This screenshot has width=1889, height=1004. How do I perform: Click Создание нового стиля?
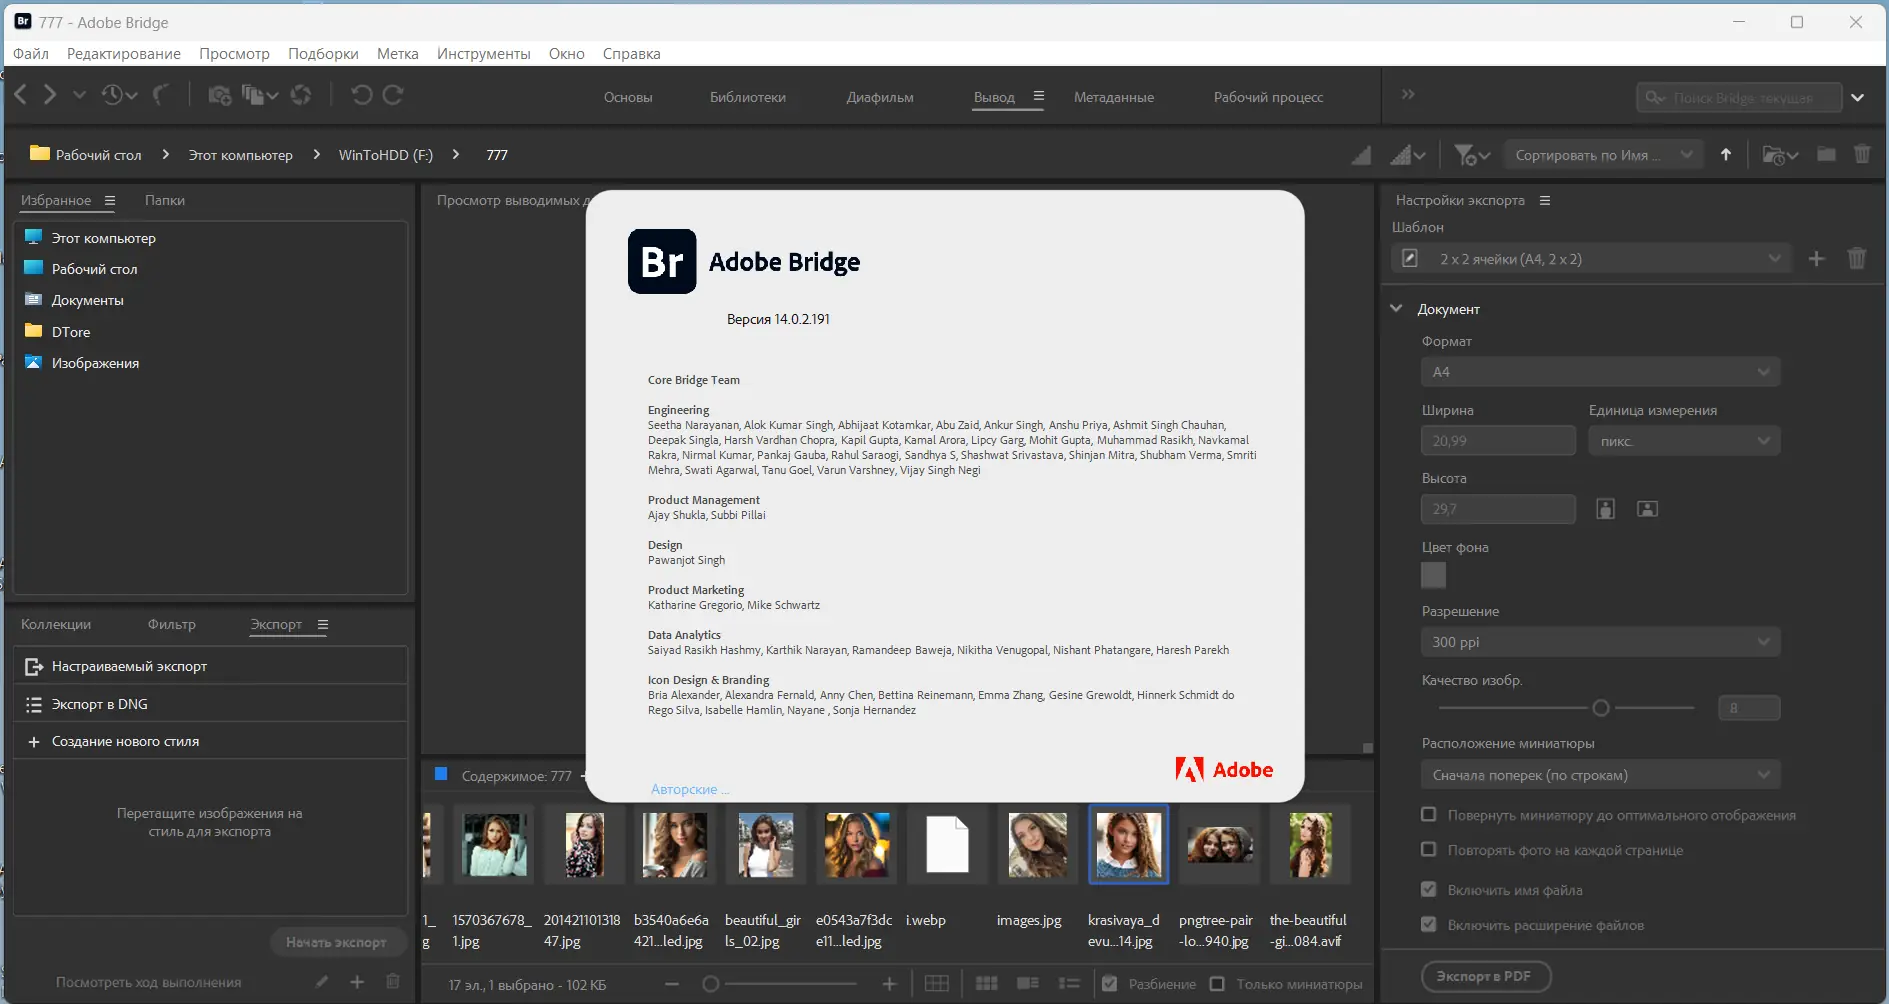(x=210, y=741)
